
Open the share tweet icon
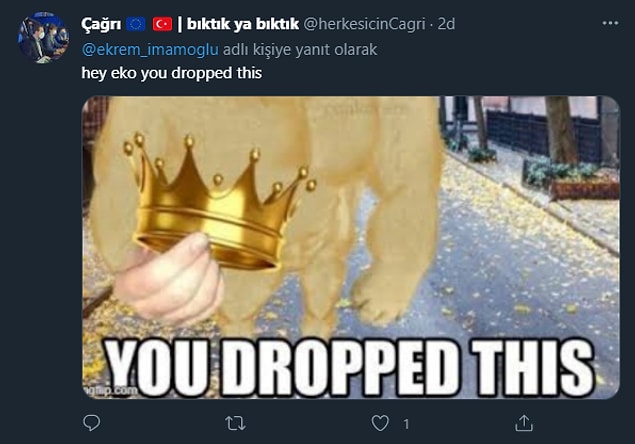524,423
